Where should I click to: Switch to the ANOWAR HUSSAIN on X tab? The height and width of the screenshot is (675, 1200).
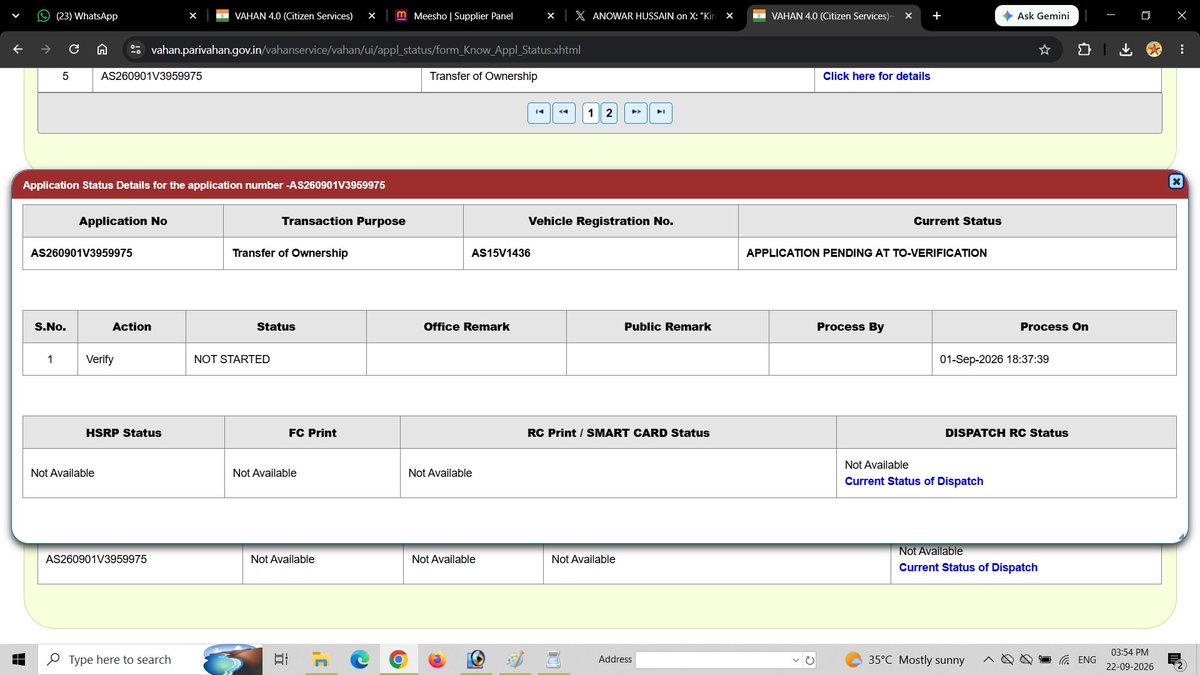(x=654, y=16)
